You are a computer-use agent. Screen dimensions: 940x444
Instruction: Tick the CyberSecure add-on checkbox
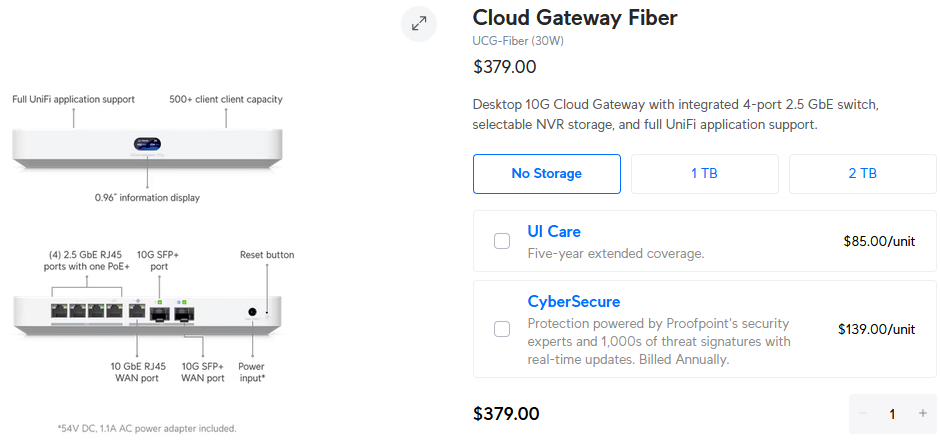502,329
